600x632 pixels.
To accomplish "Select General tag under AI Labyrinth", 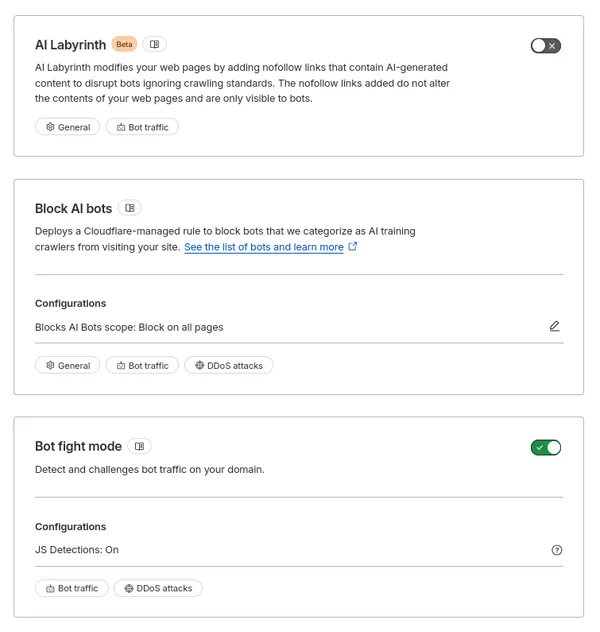I will click(x=67, y=127).
